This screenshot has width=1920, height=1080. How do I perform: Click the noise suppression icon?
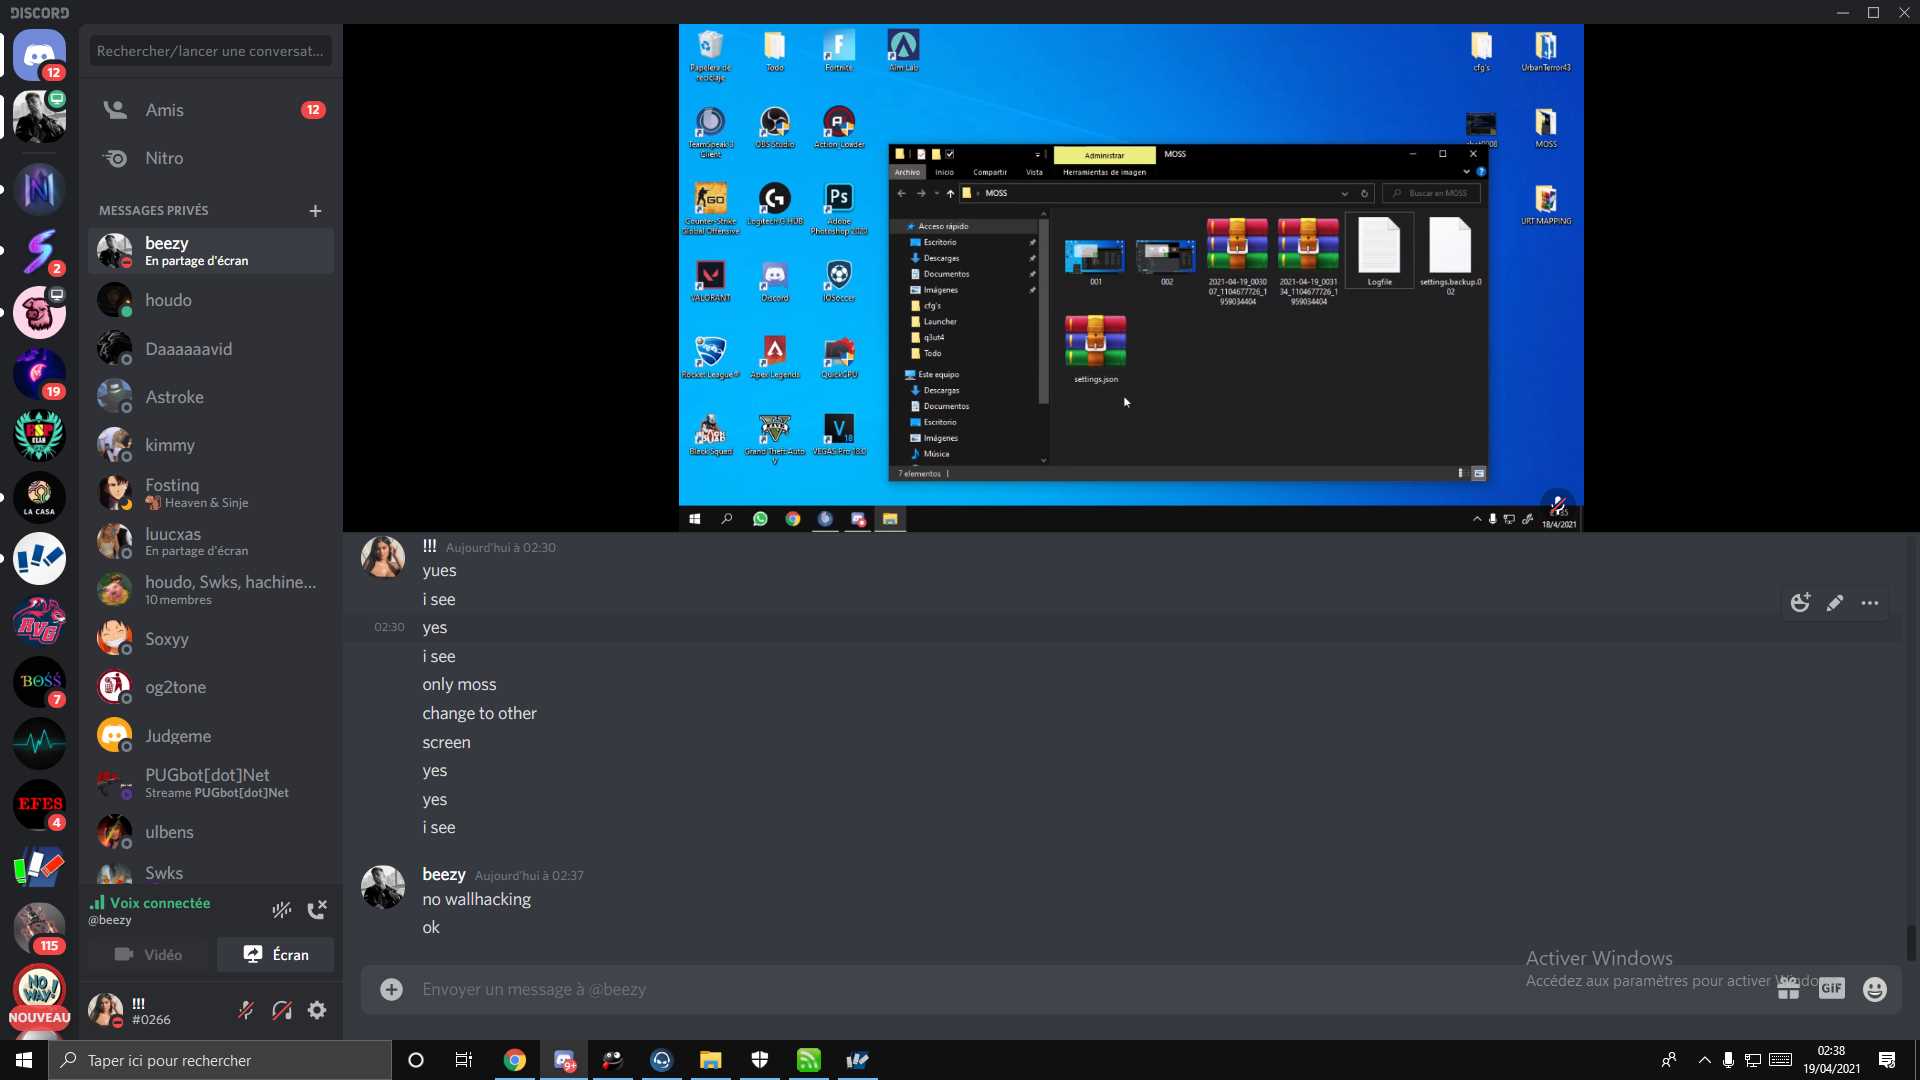click(x=282, y=910)
